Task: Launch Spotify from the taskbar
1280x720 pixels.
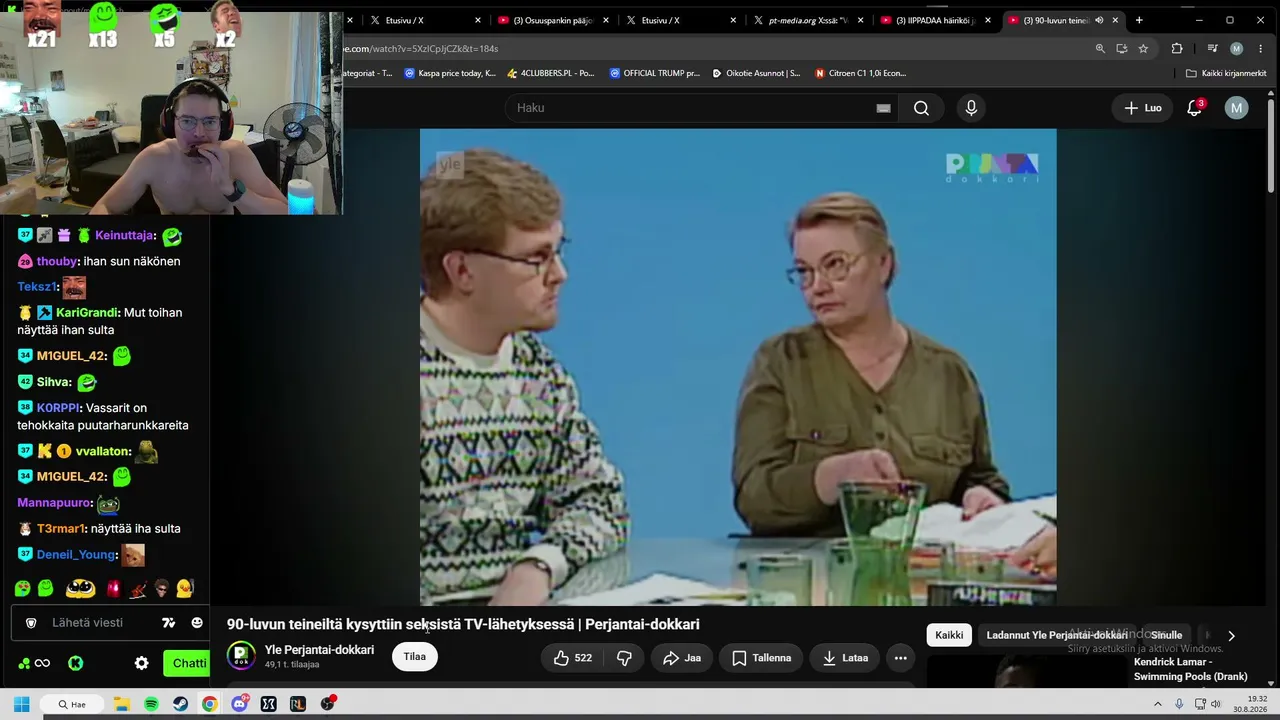Action: point(151,704)
